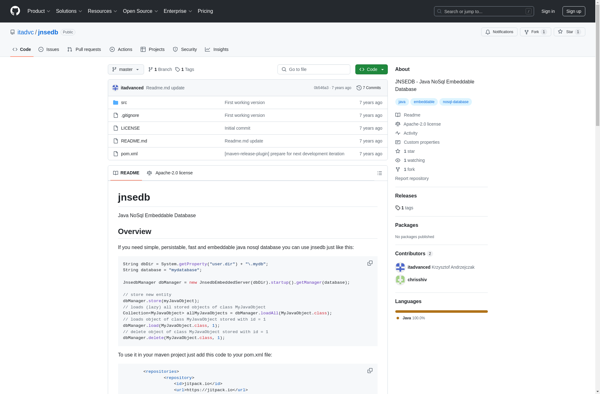Open the GitHub home logo
The height and width of the screenshot is (394, 600).
point(15,11)
